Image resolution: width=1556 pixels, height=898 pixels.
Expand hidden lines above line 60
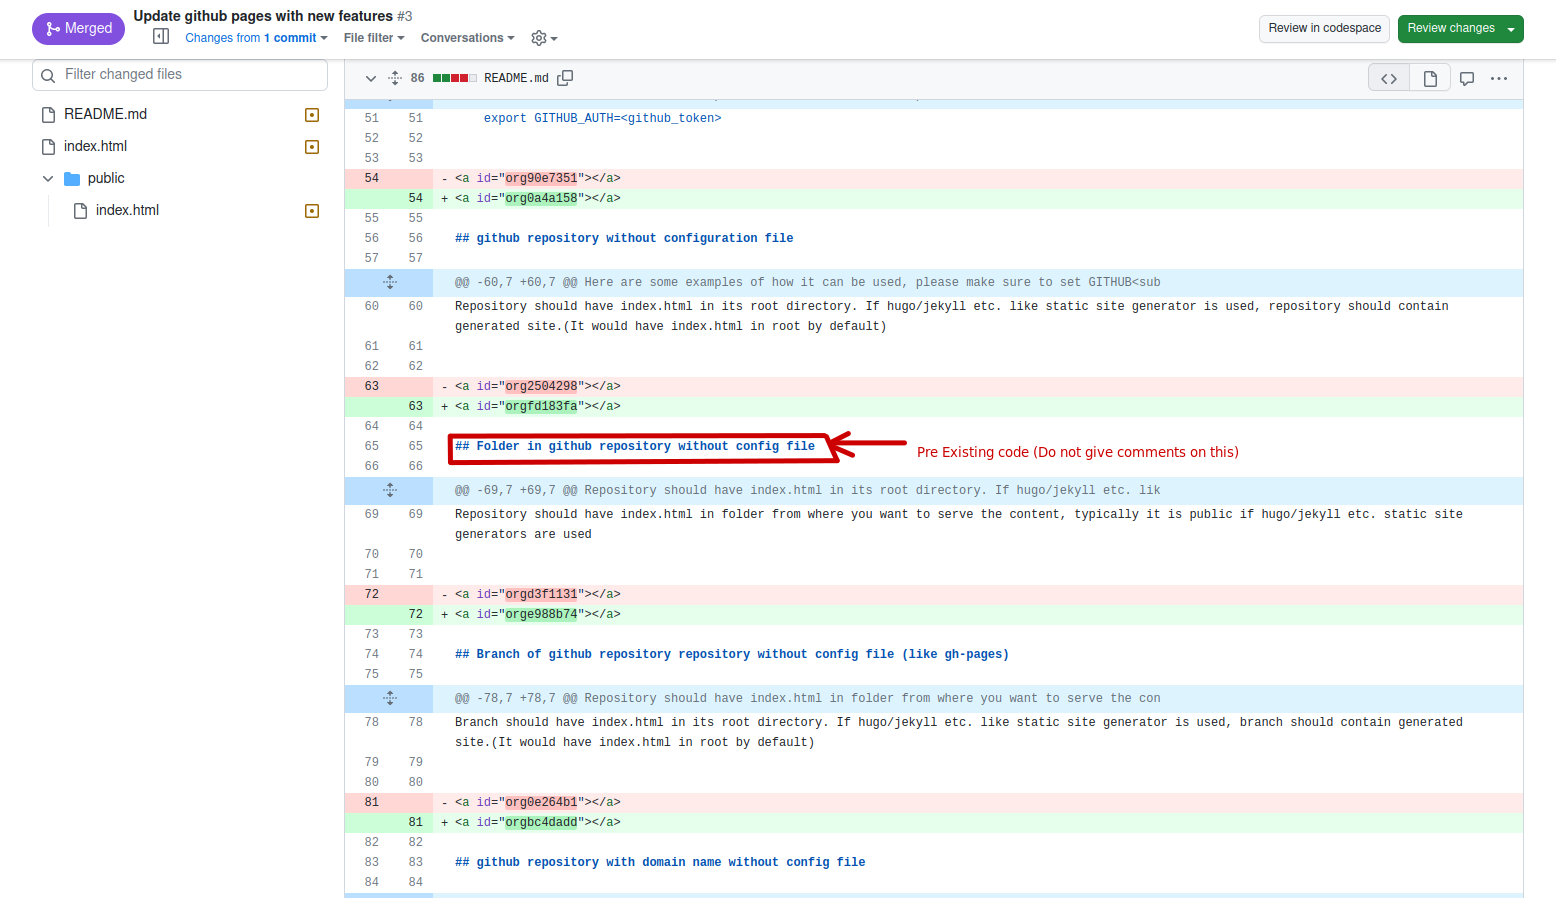point(389,282)
